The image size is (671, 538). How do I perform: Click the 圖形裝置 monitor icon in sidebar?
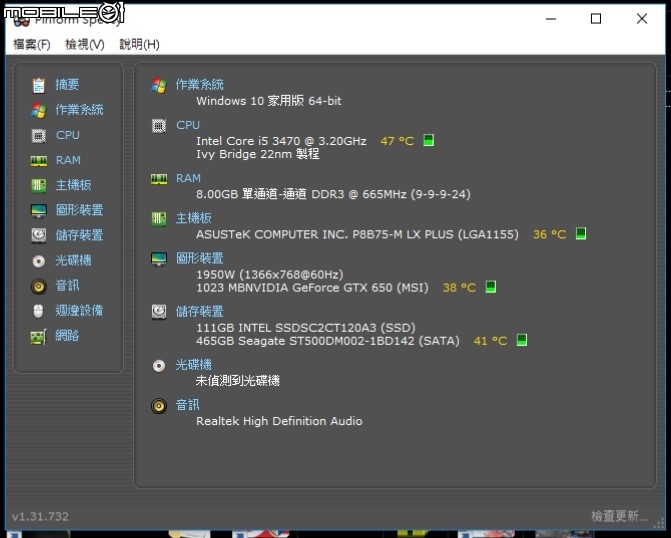tap(39, 211)
